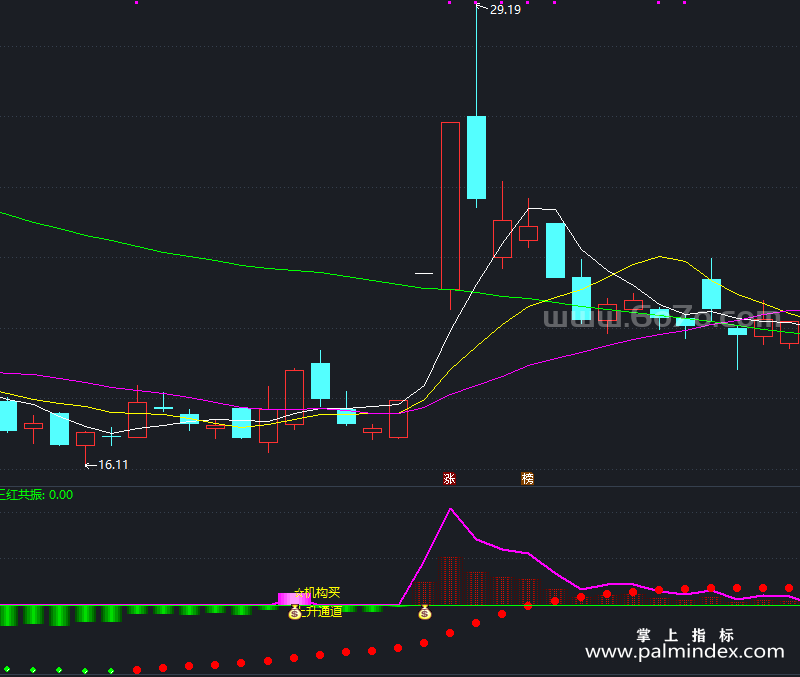Click the 16.11 low price label

(x=113, y=465)
